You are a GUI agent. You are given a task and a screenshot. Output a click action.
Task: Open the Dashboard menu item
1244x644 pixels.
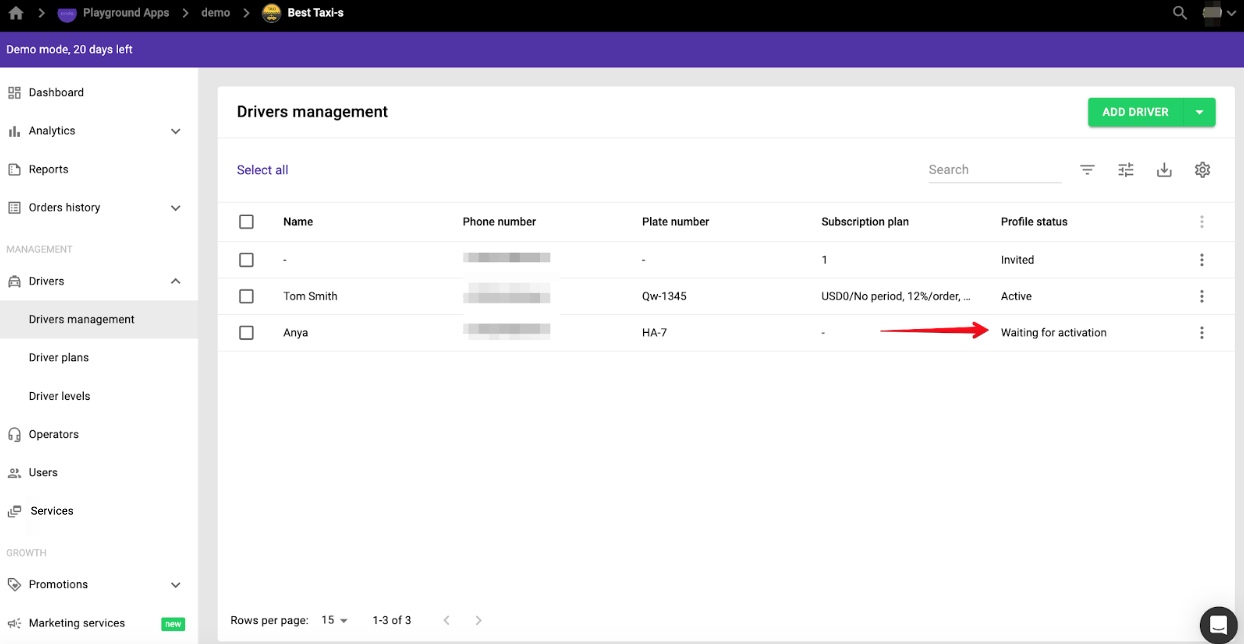(56, 92)
